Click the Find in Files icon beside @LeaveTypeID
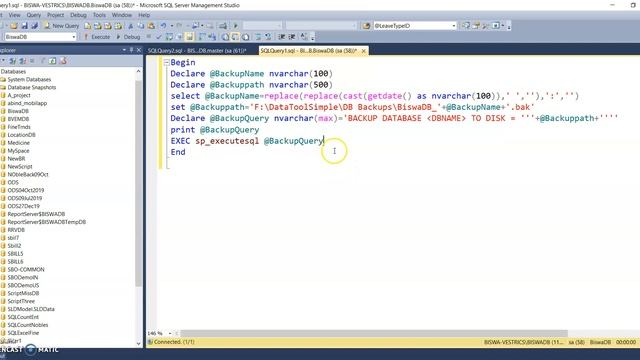This screenshot has height=360, width=640. (366, 26)
